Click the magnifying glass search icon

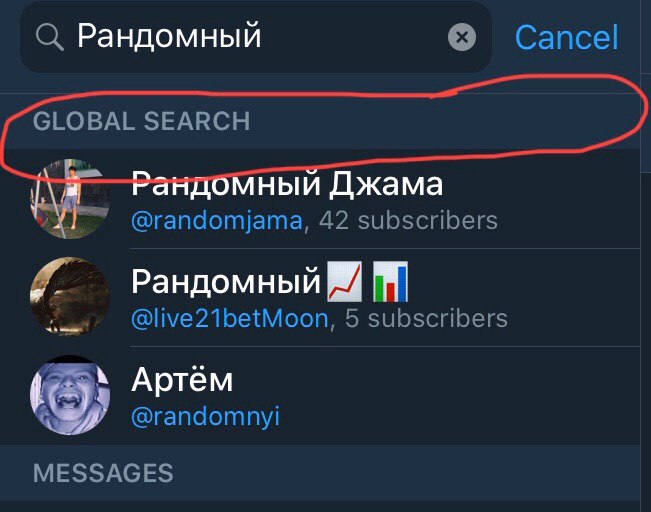(49, 37)
